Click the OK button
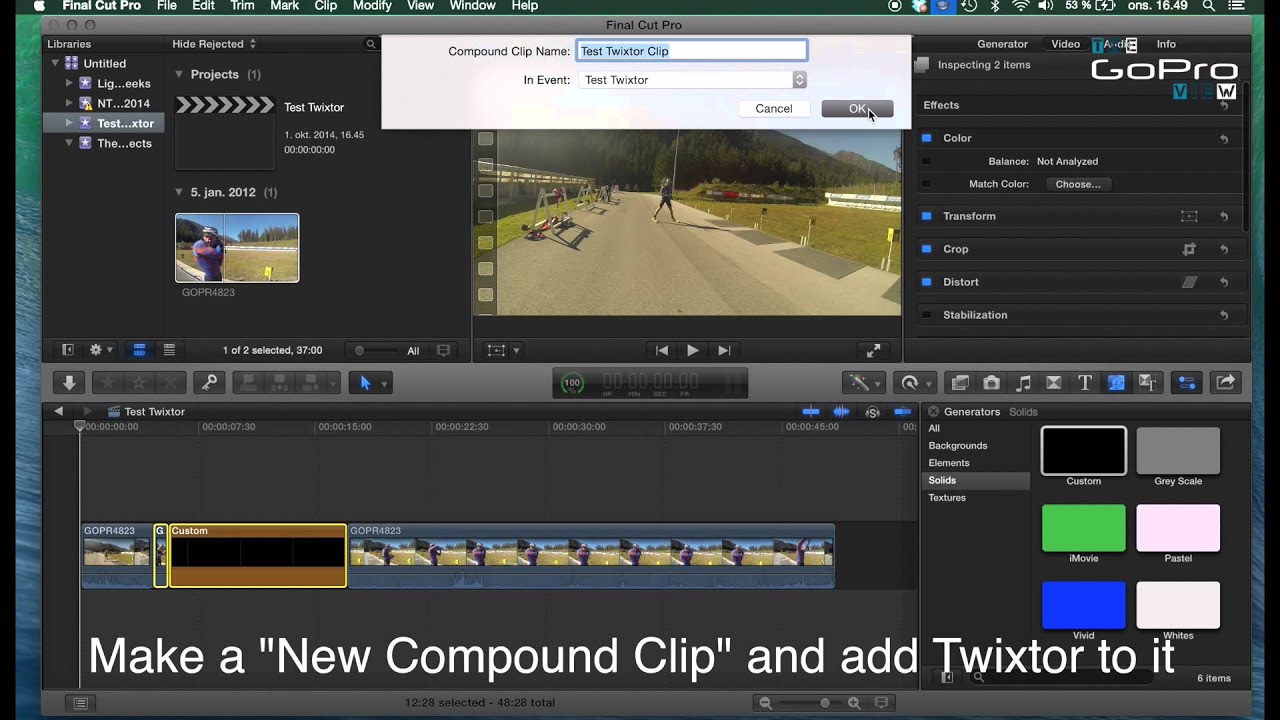 pos(857,109)
